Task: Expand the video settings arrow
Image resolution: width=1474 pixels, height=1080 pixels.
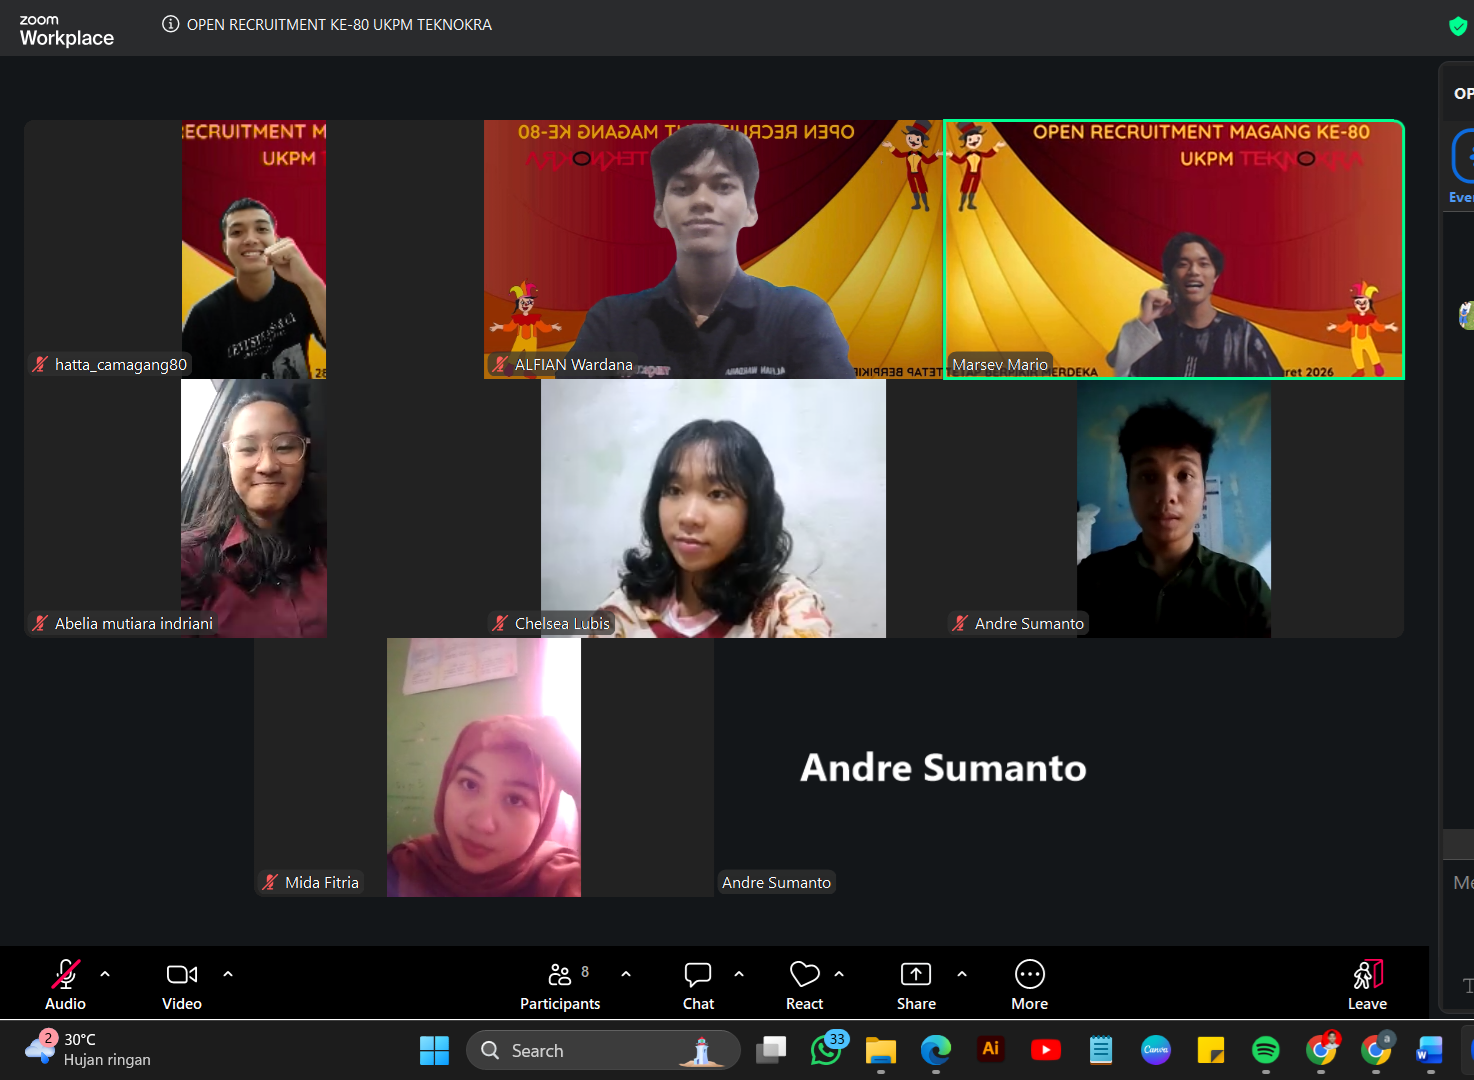Action: 228,974
